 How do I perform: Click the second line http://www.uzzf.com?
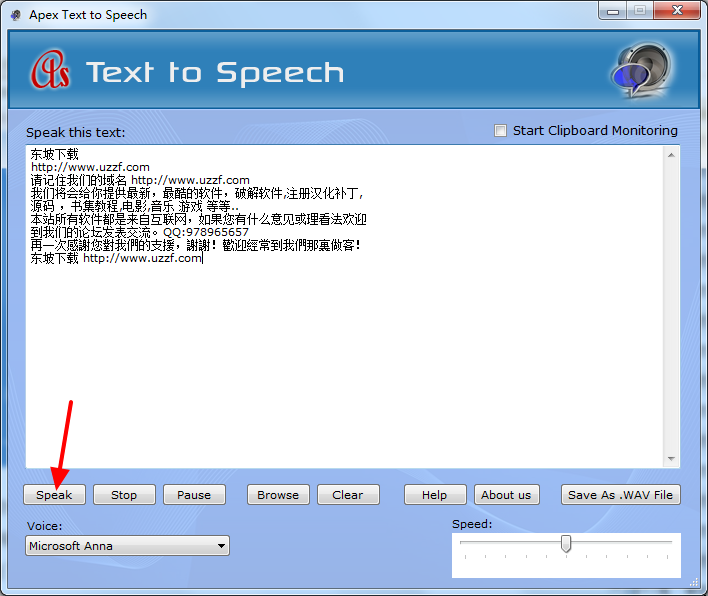(90, 167)
